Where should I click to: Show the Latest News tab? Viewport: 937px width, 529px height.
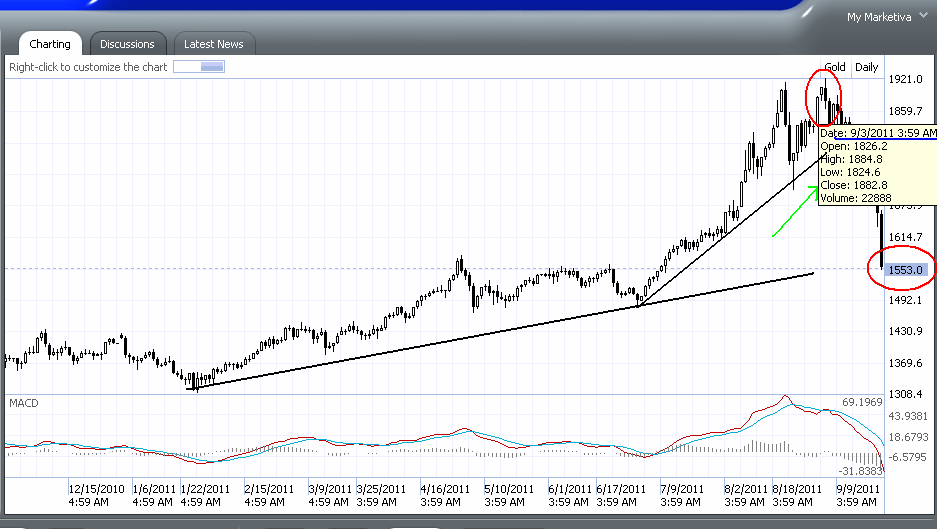[214, 44]
